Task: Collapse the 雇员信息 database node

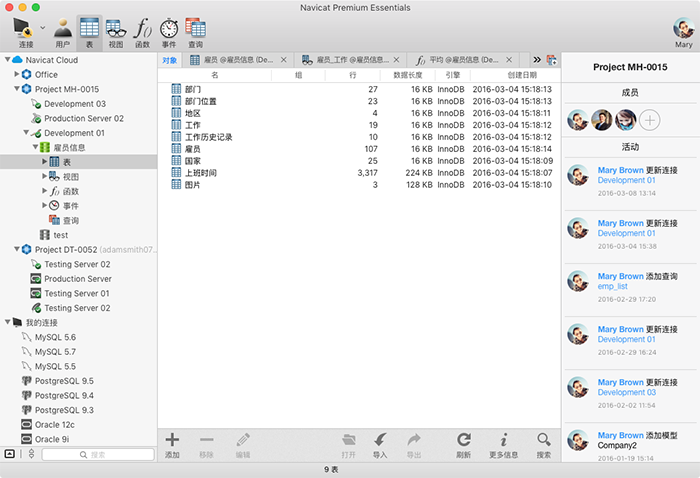Action: point(35,147)
